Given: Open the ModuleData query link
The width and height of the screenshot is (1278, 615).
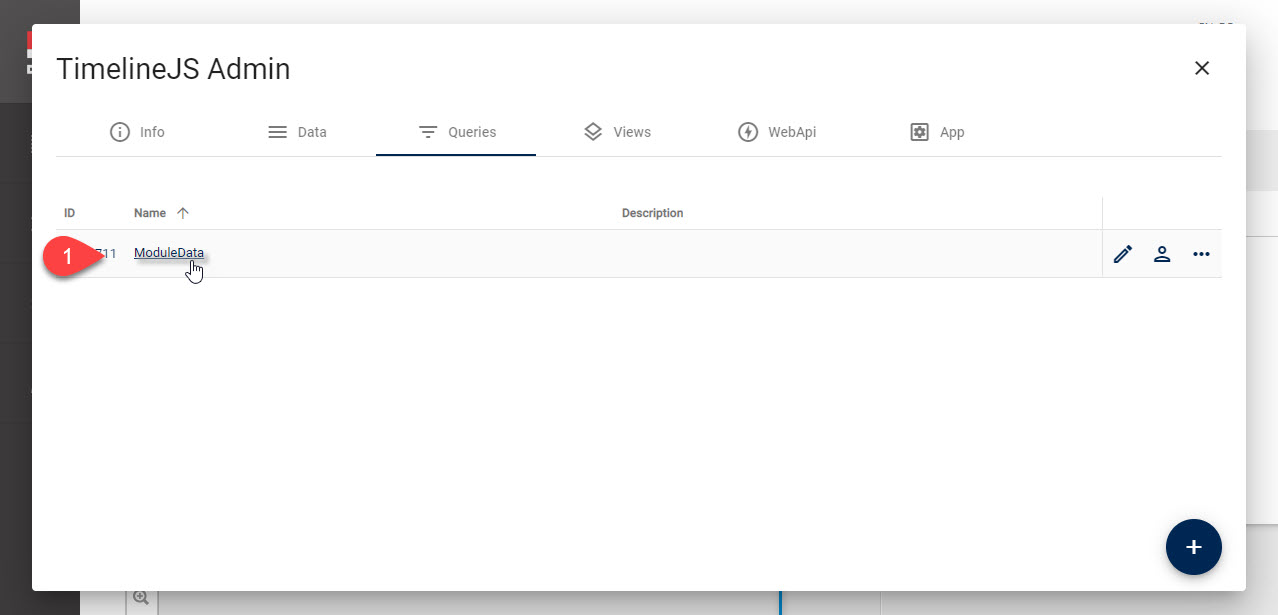Looking at the screenshot, I should 169,253.
